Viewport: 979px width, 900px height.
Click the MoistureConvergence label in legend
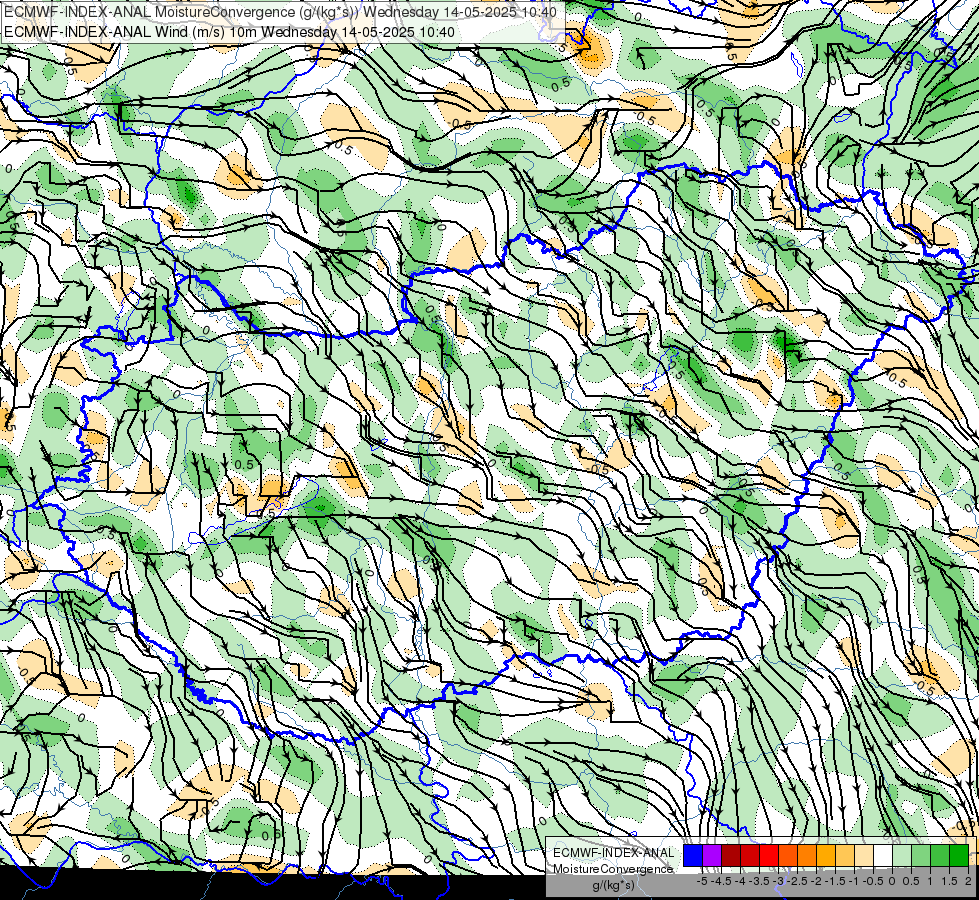[614, 869]
